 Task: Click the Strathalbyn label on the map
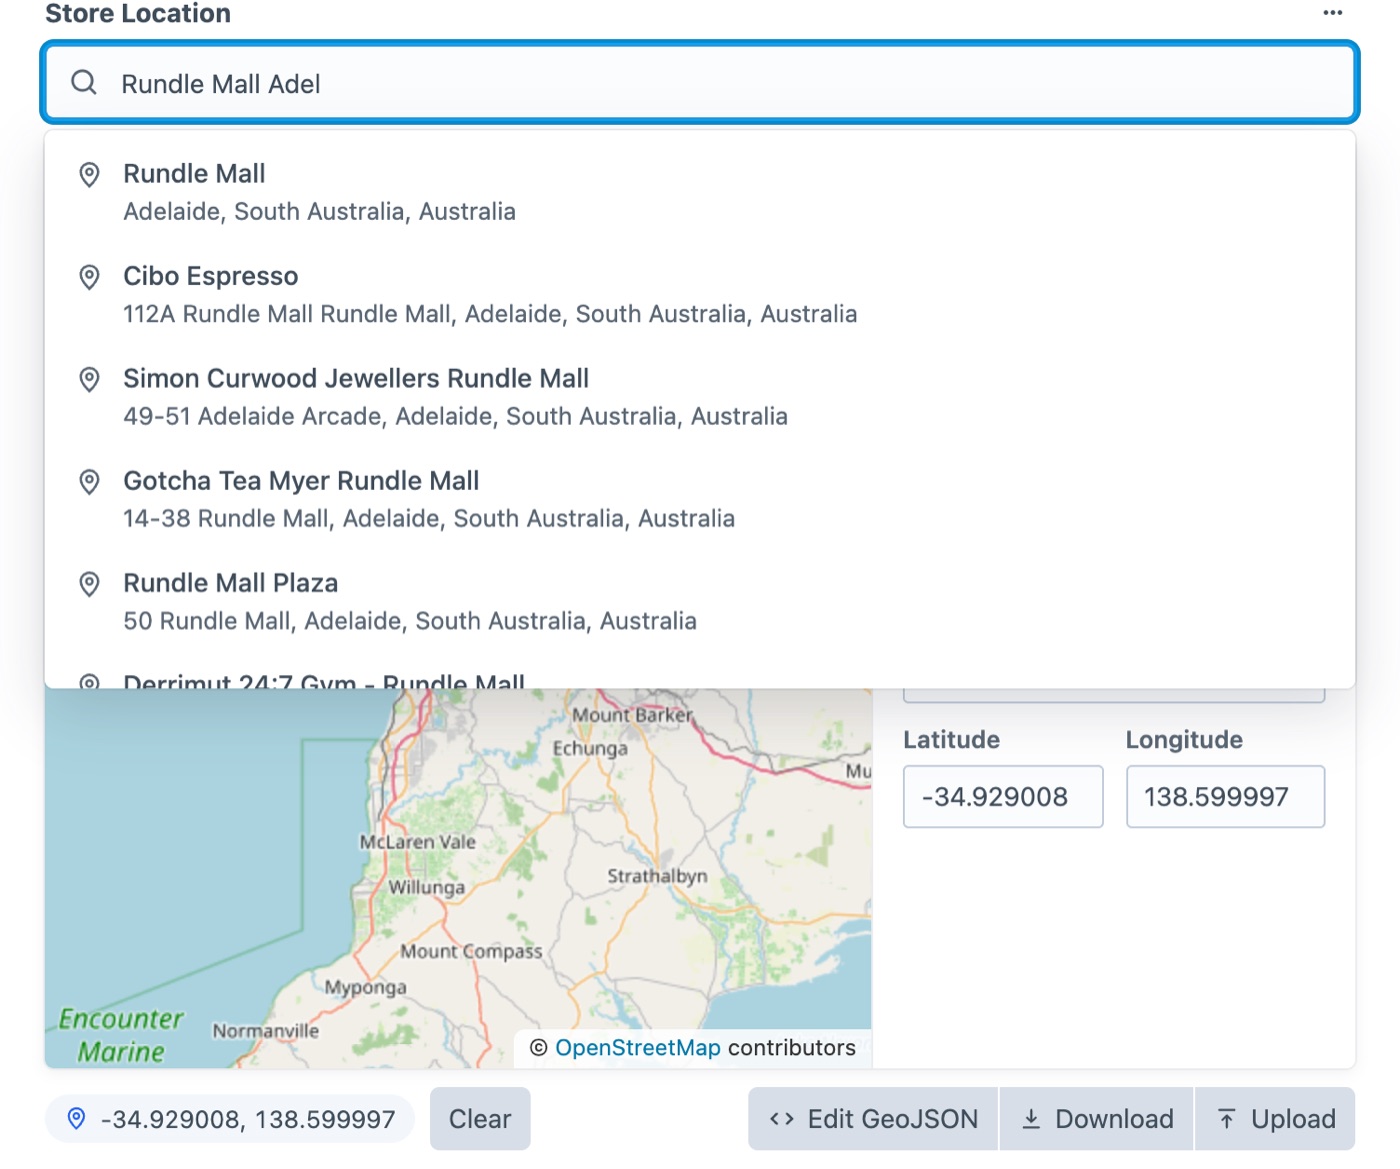pos(657,876)
